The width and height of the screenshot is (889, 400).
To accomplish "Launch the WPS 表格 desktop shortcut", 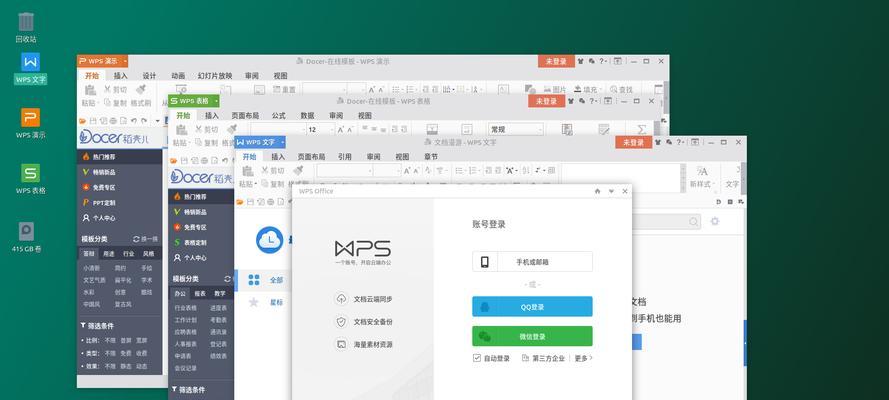I will 30,178.
